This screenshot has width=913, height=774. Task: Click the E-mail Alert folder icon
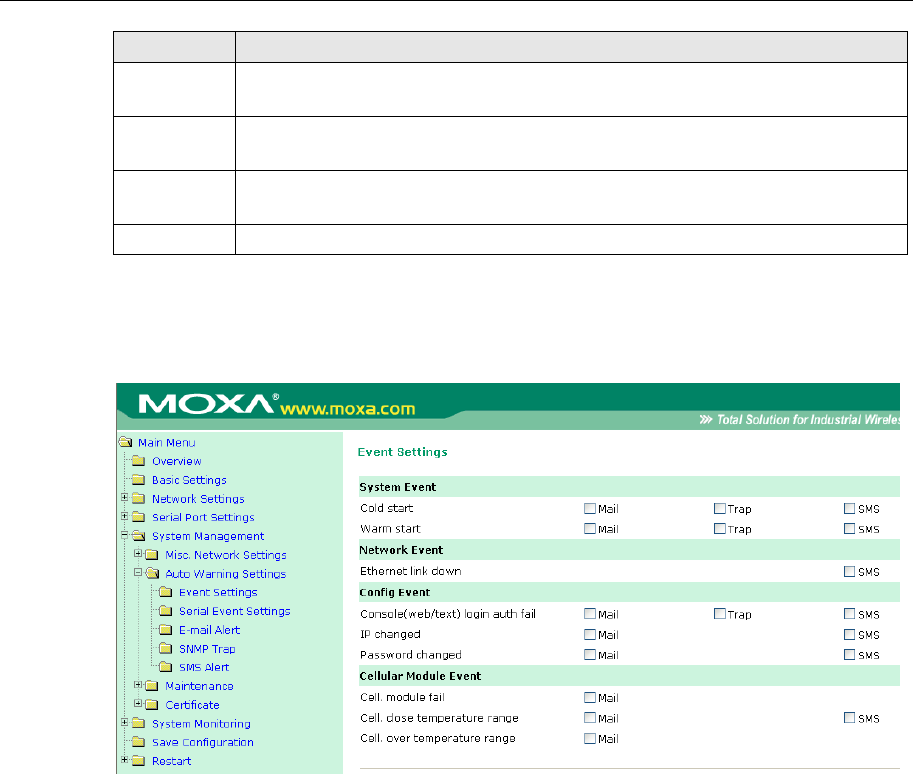tap(165, 630)
